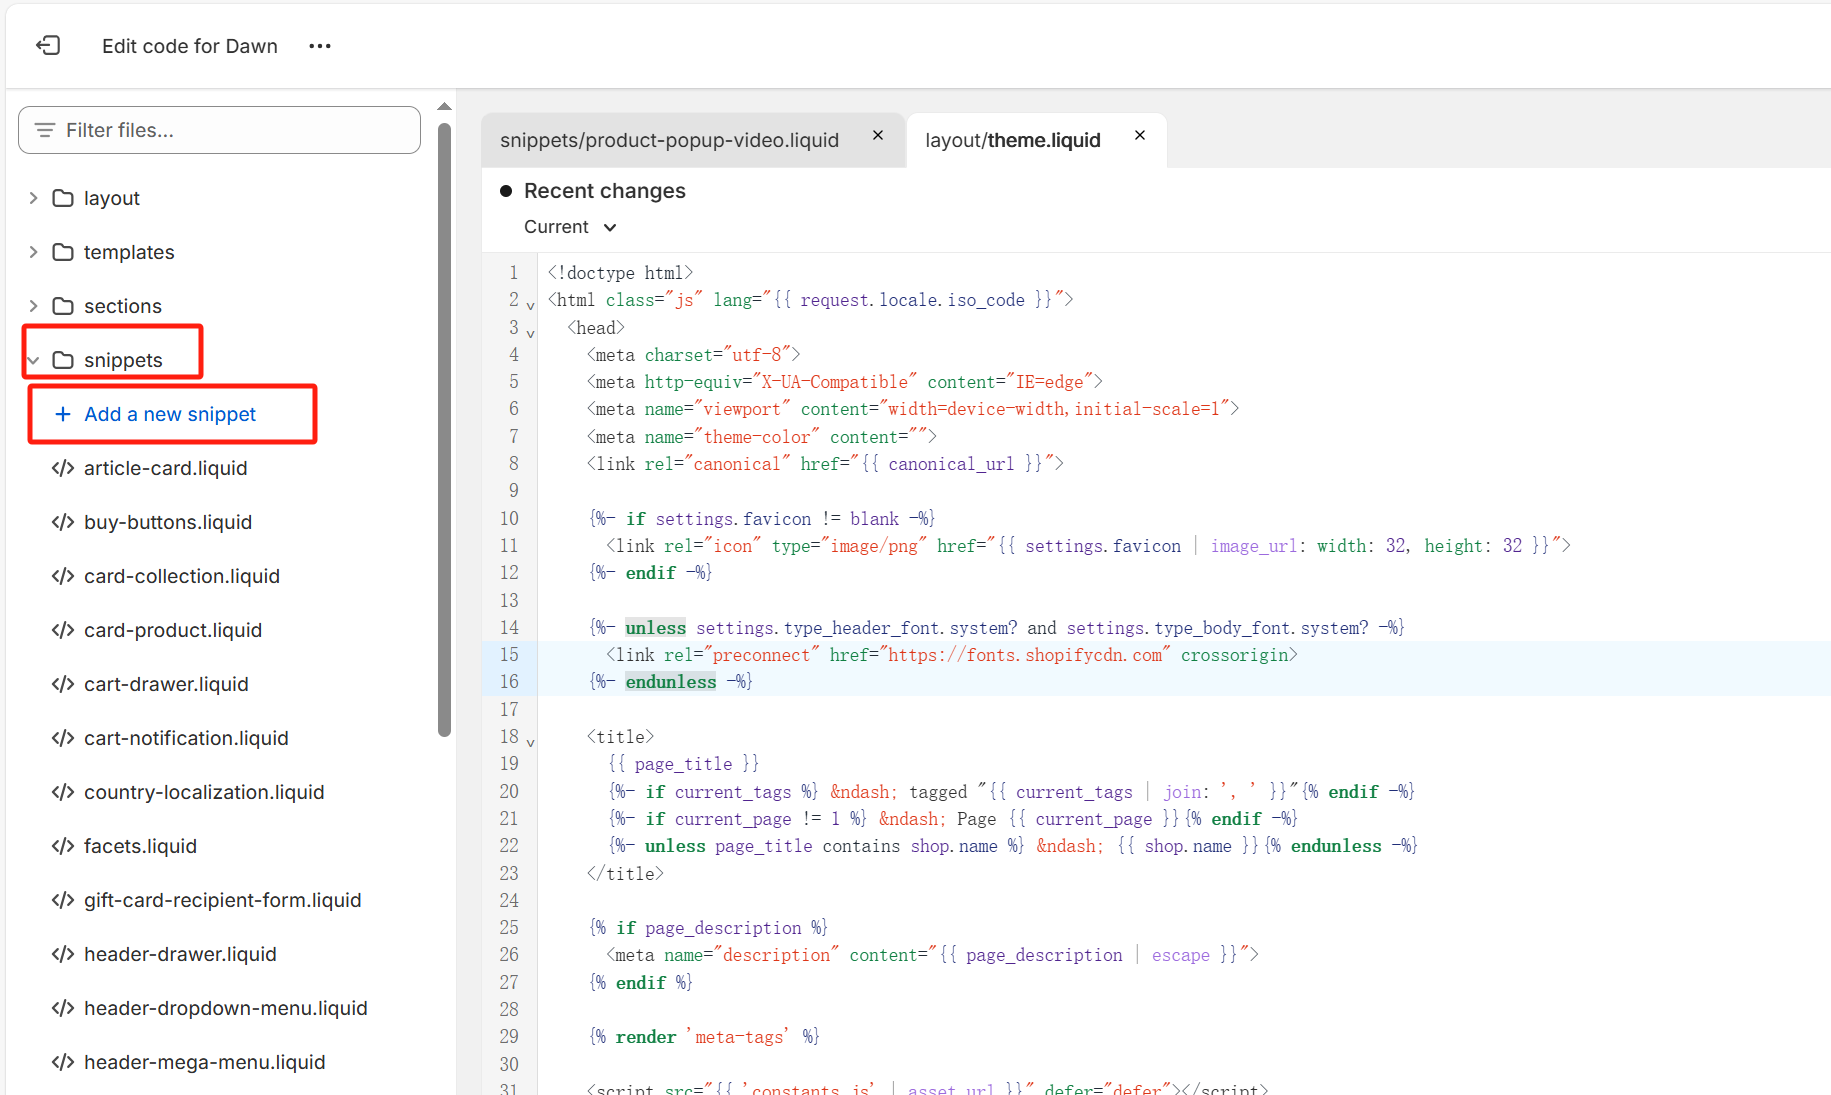This screenshot has height=1095, width=1831.
Task: Open header-mega-menu.liquid file
Action: [x=205, y=1062]
